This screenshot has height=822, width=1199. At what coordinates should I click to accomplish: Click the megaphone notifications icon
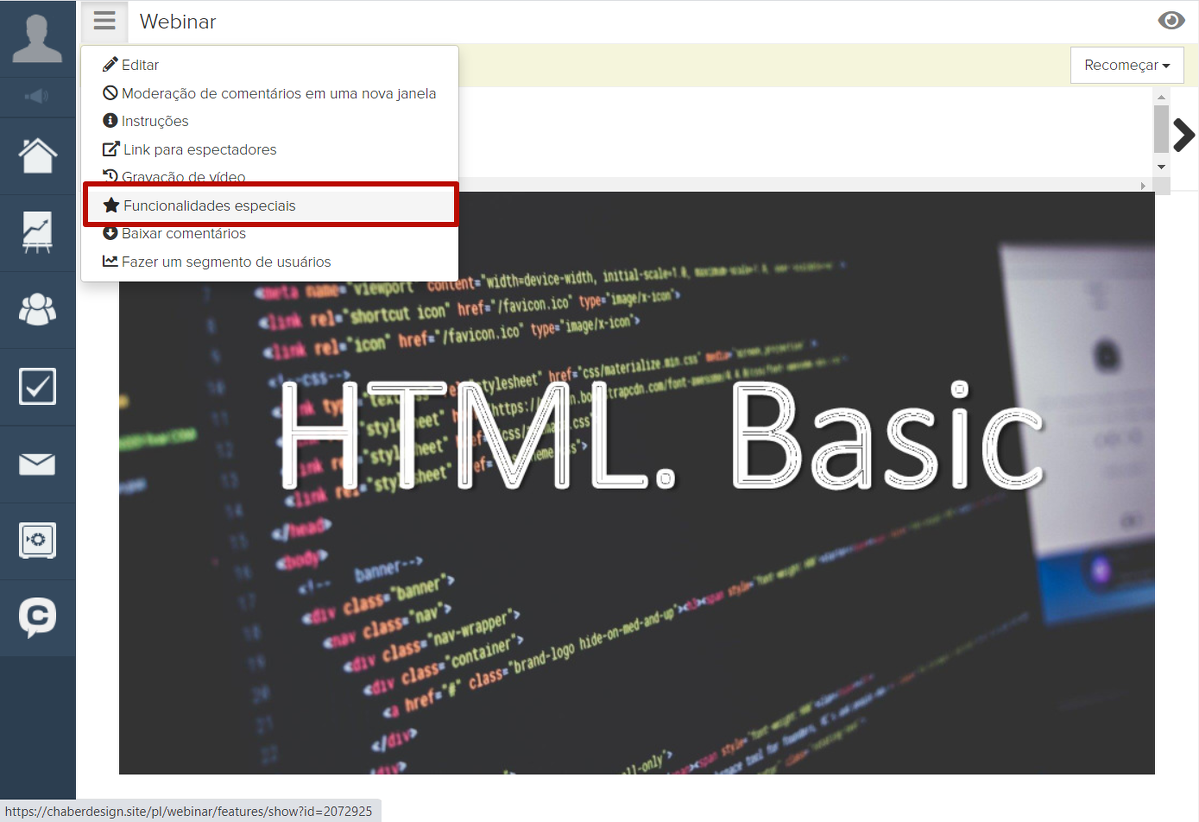point(37,97)
